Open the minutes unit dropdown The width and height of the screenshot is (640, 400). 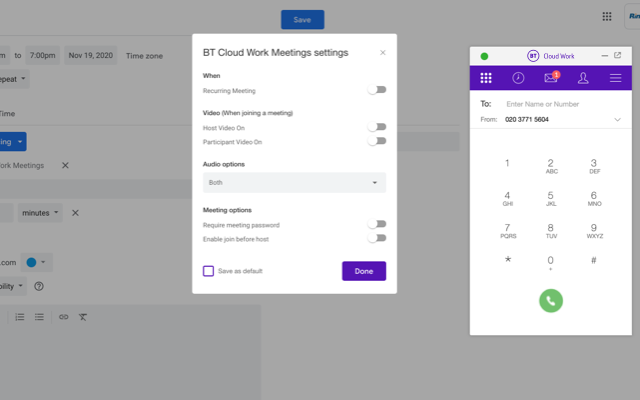click(40, 213)
